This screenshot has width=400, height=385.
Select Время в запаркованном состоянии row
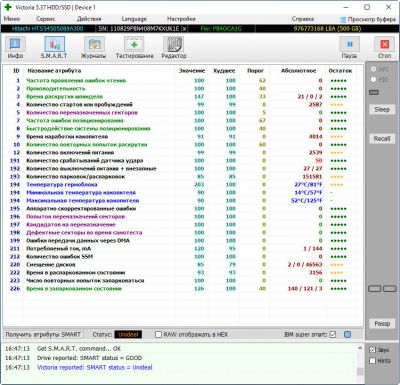(x=183, y=288)
